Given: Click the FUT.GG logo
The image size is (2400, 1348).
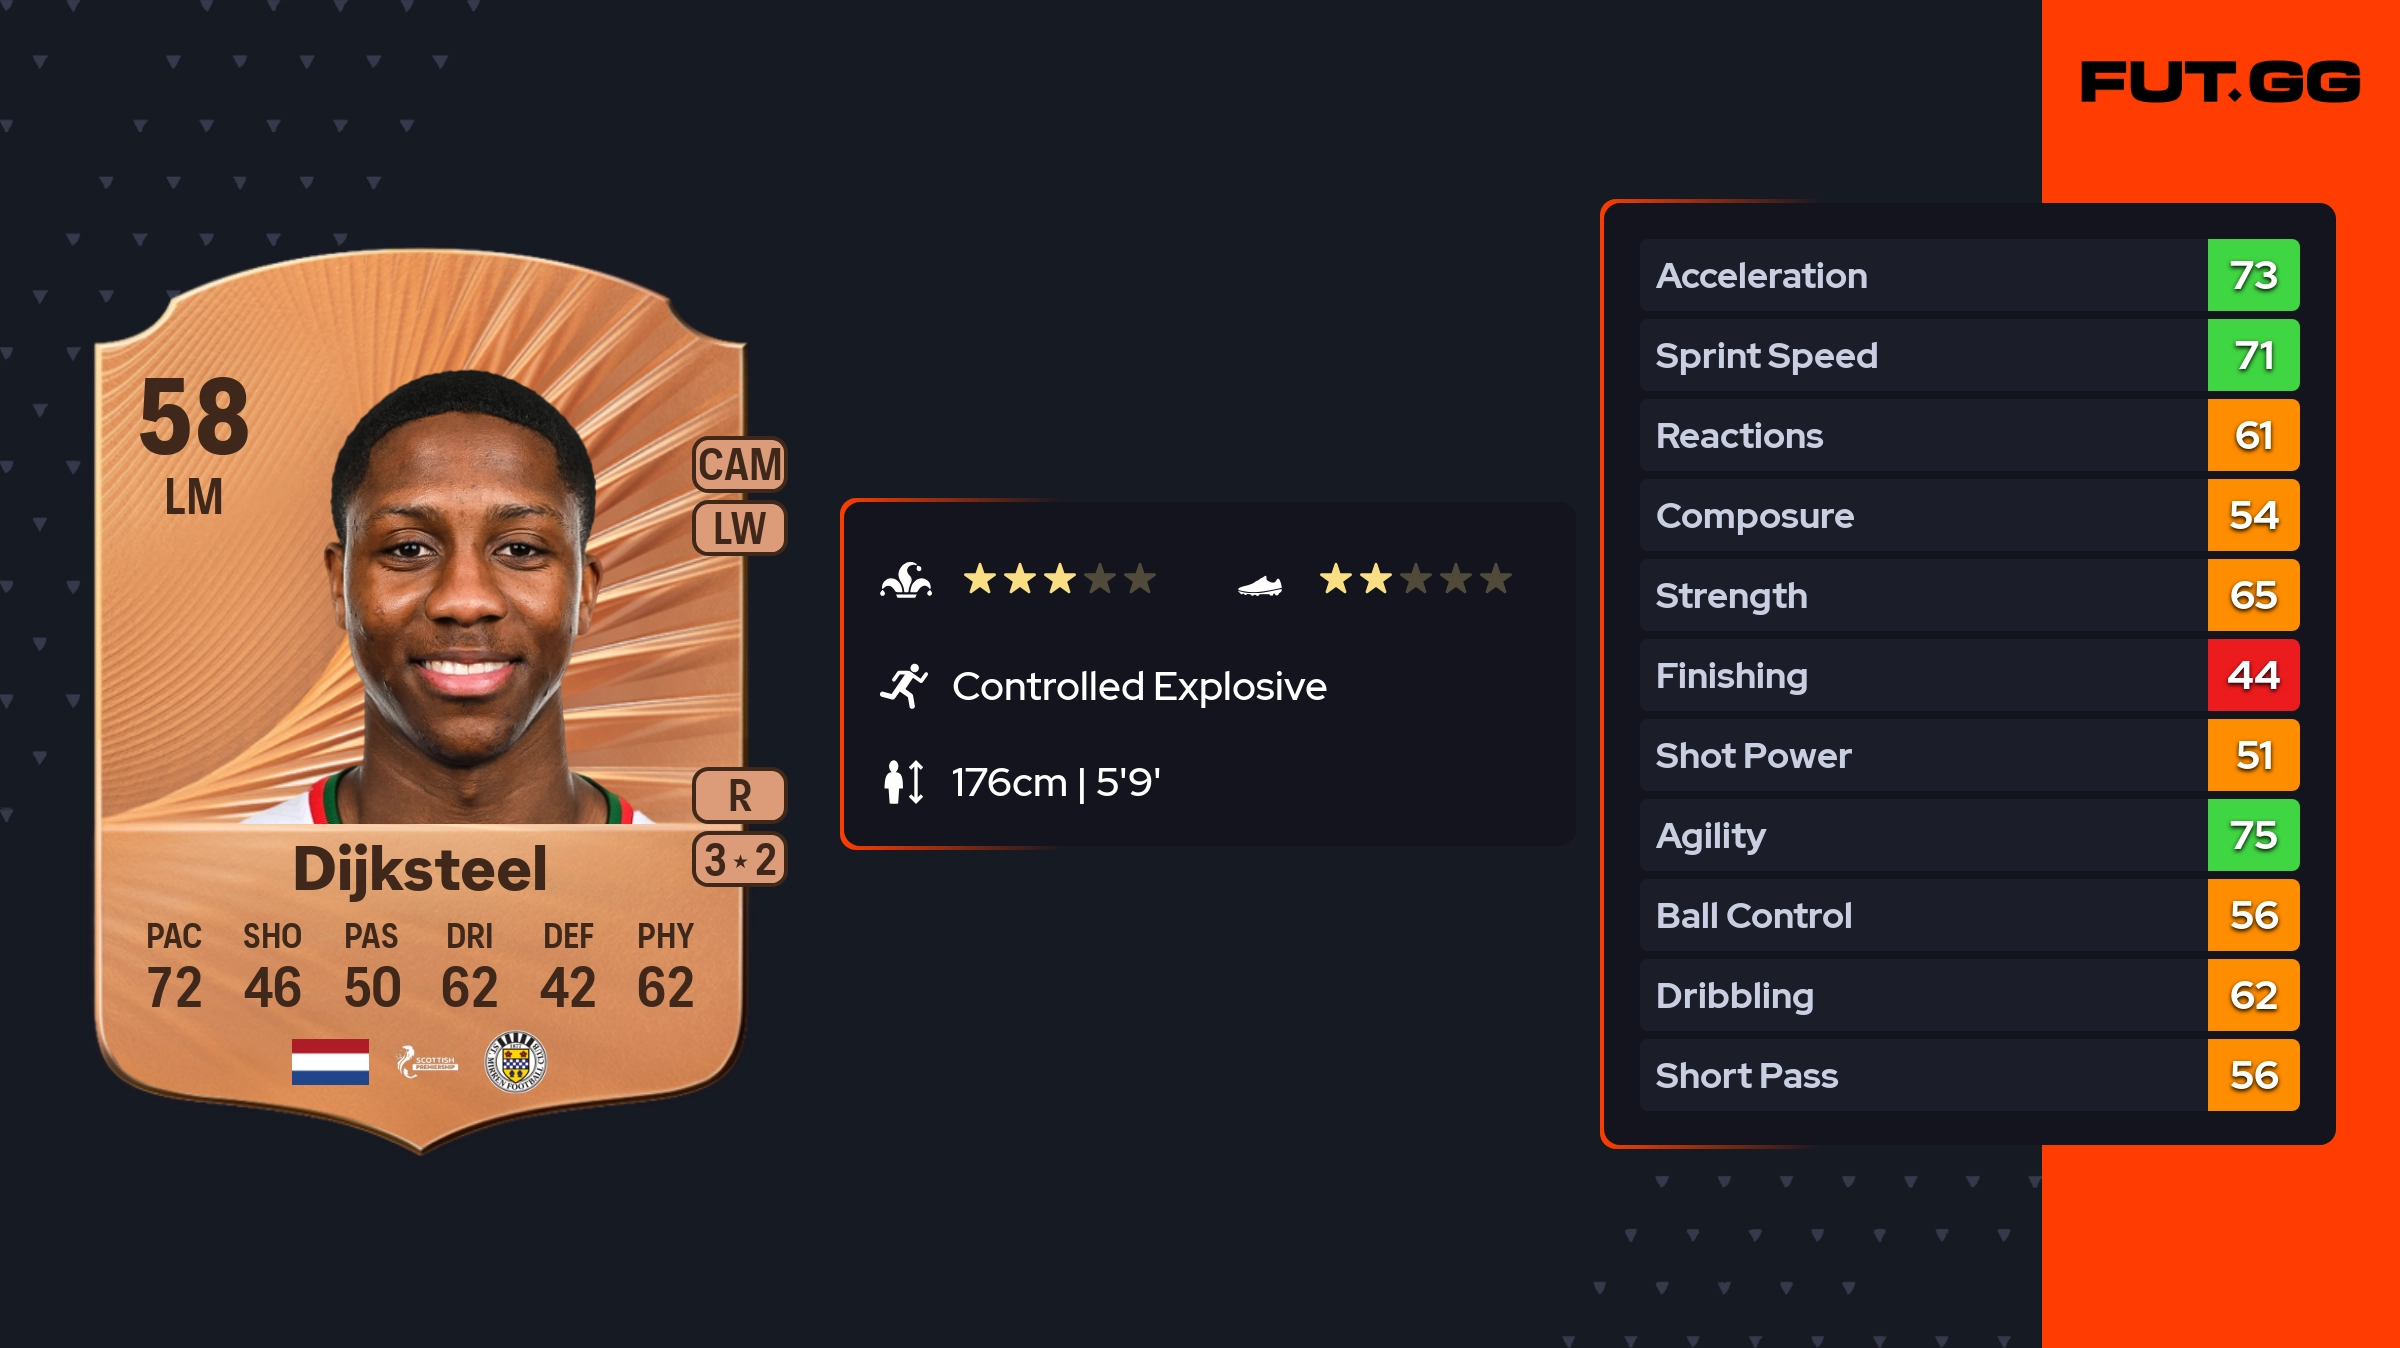Looking at the screenshot, I should pyautogui.click(x=2220, y=82).
